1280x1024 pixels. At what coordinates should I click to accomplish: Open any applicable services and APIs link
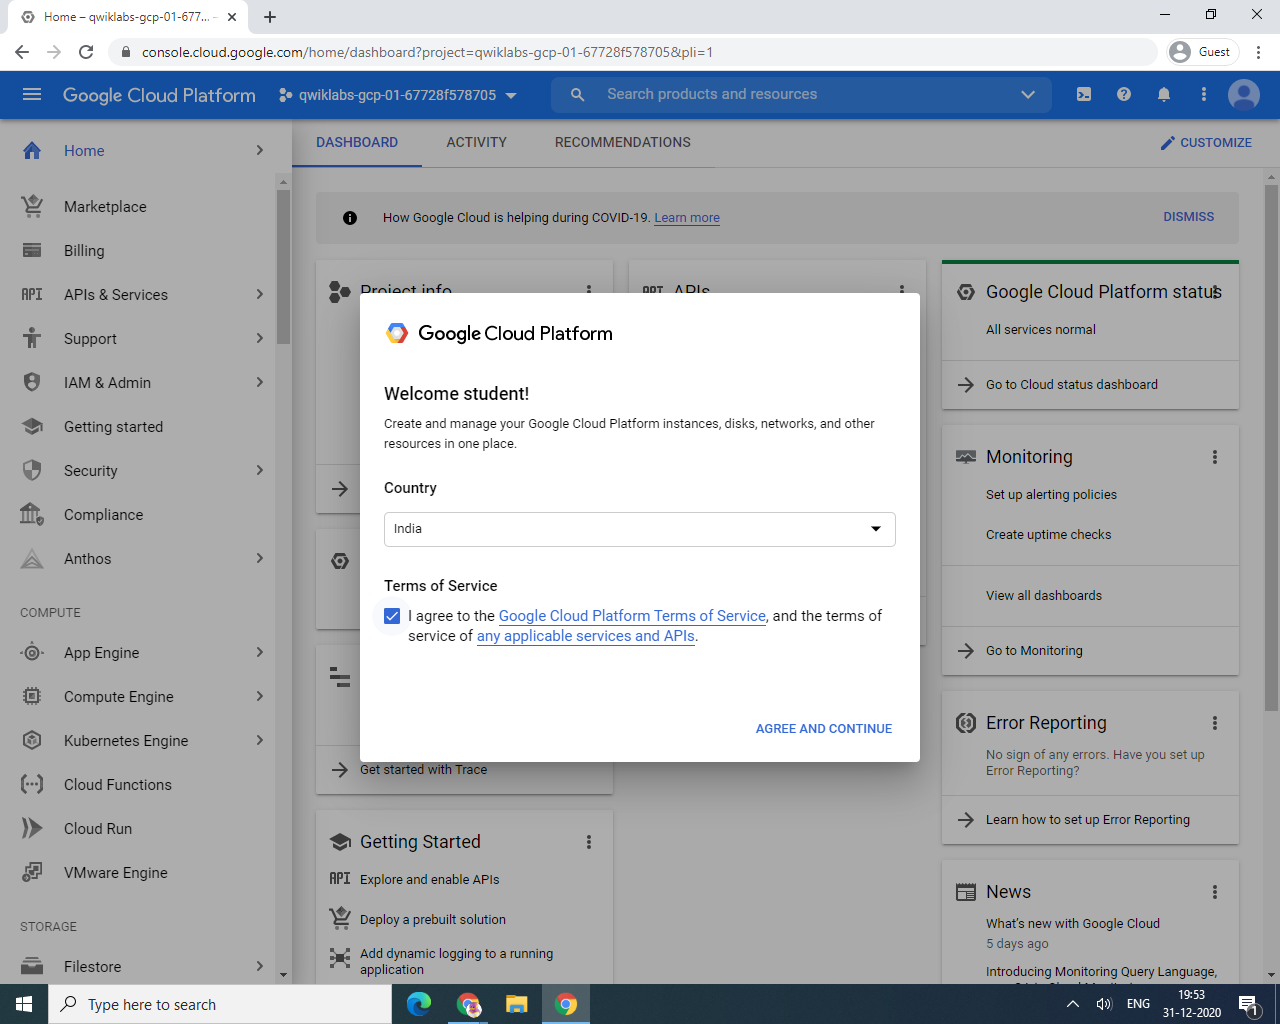[586, 636]
